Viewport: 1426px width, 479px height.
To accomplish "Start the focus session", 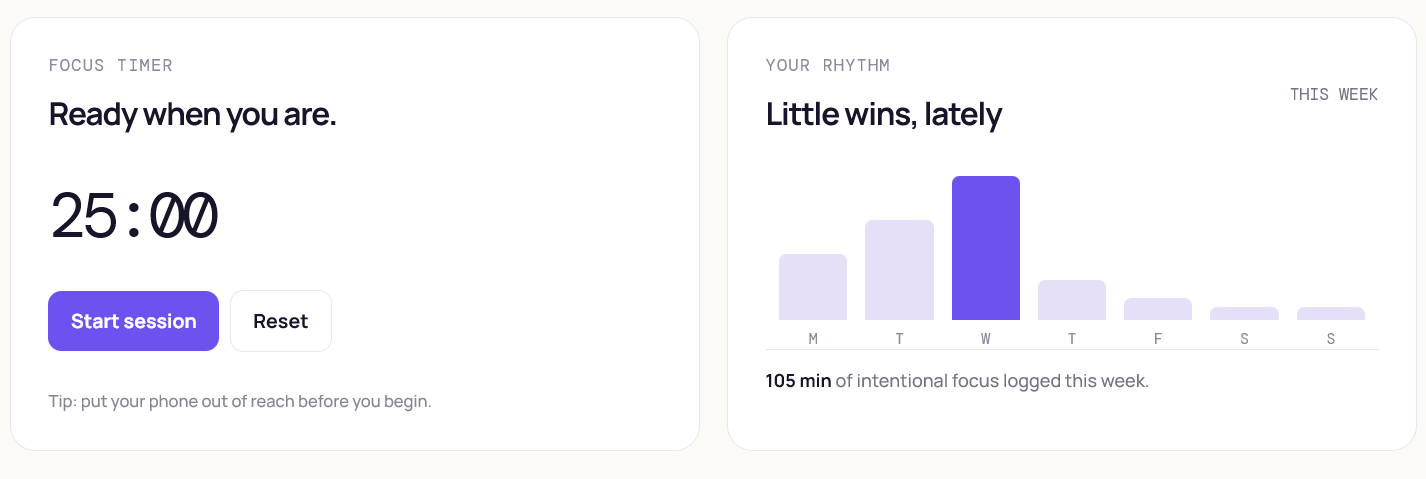I will (133, 321).
